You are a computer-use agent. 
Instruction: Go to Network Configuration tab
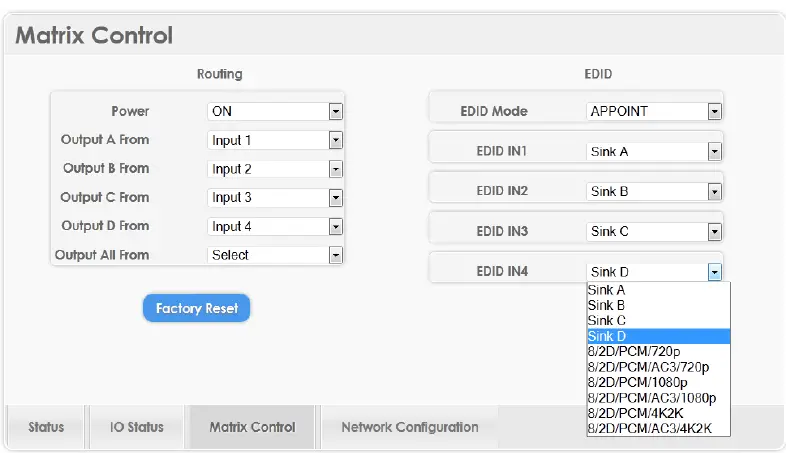tap(409, 427)
